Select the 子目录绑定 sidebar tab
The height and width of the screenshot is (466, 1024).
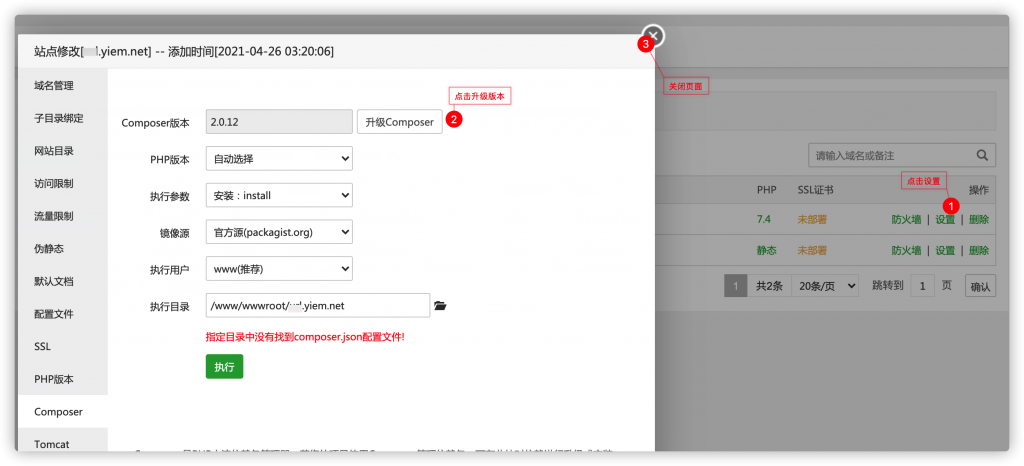coord(63,118)
